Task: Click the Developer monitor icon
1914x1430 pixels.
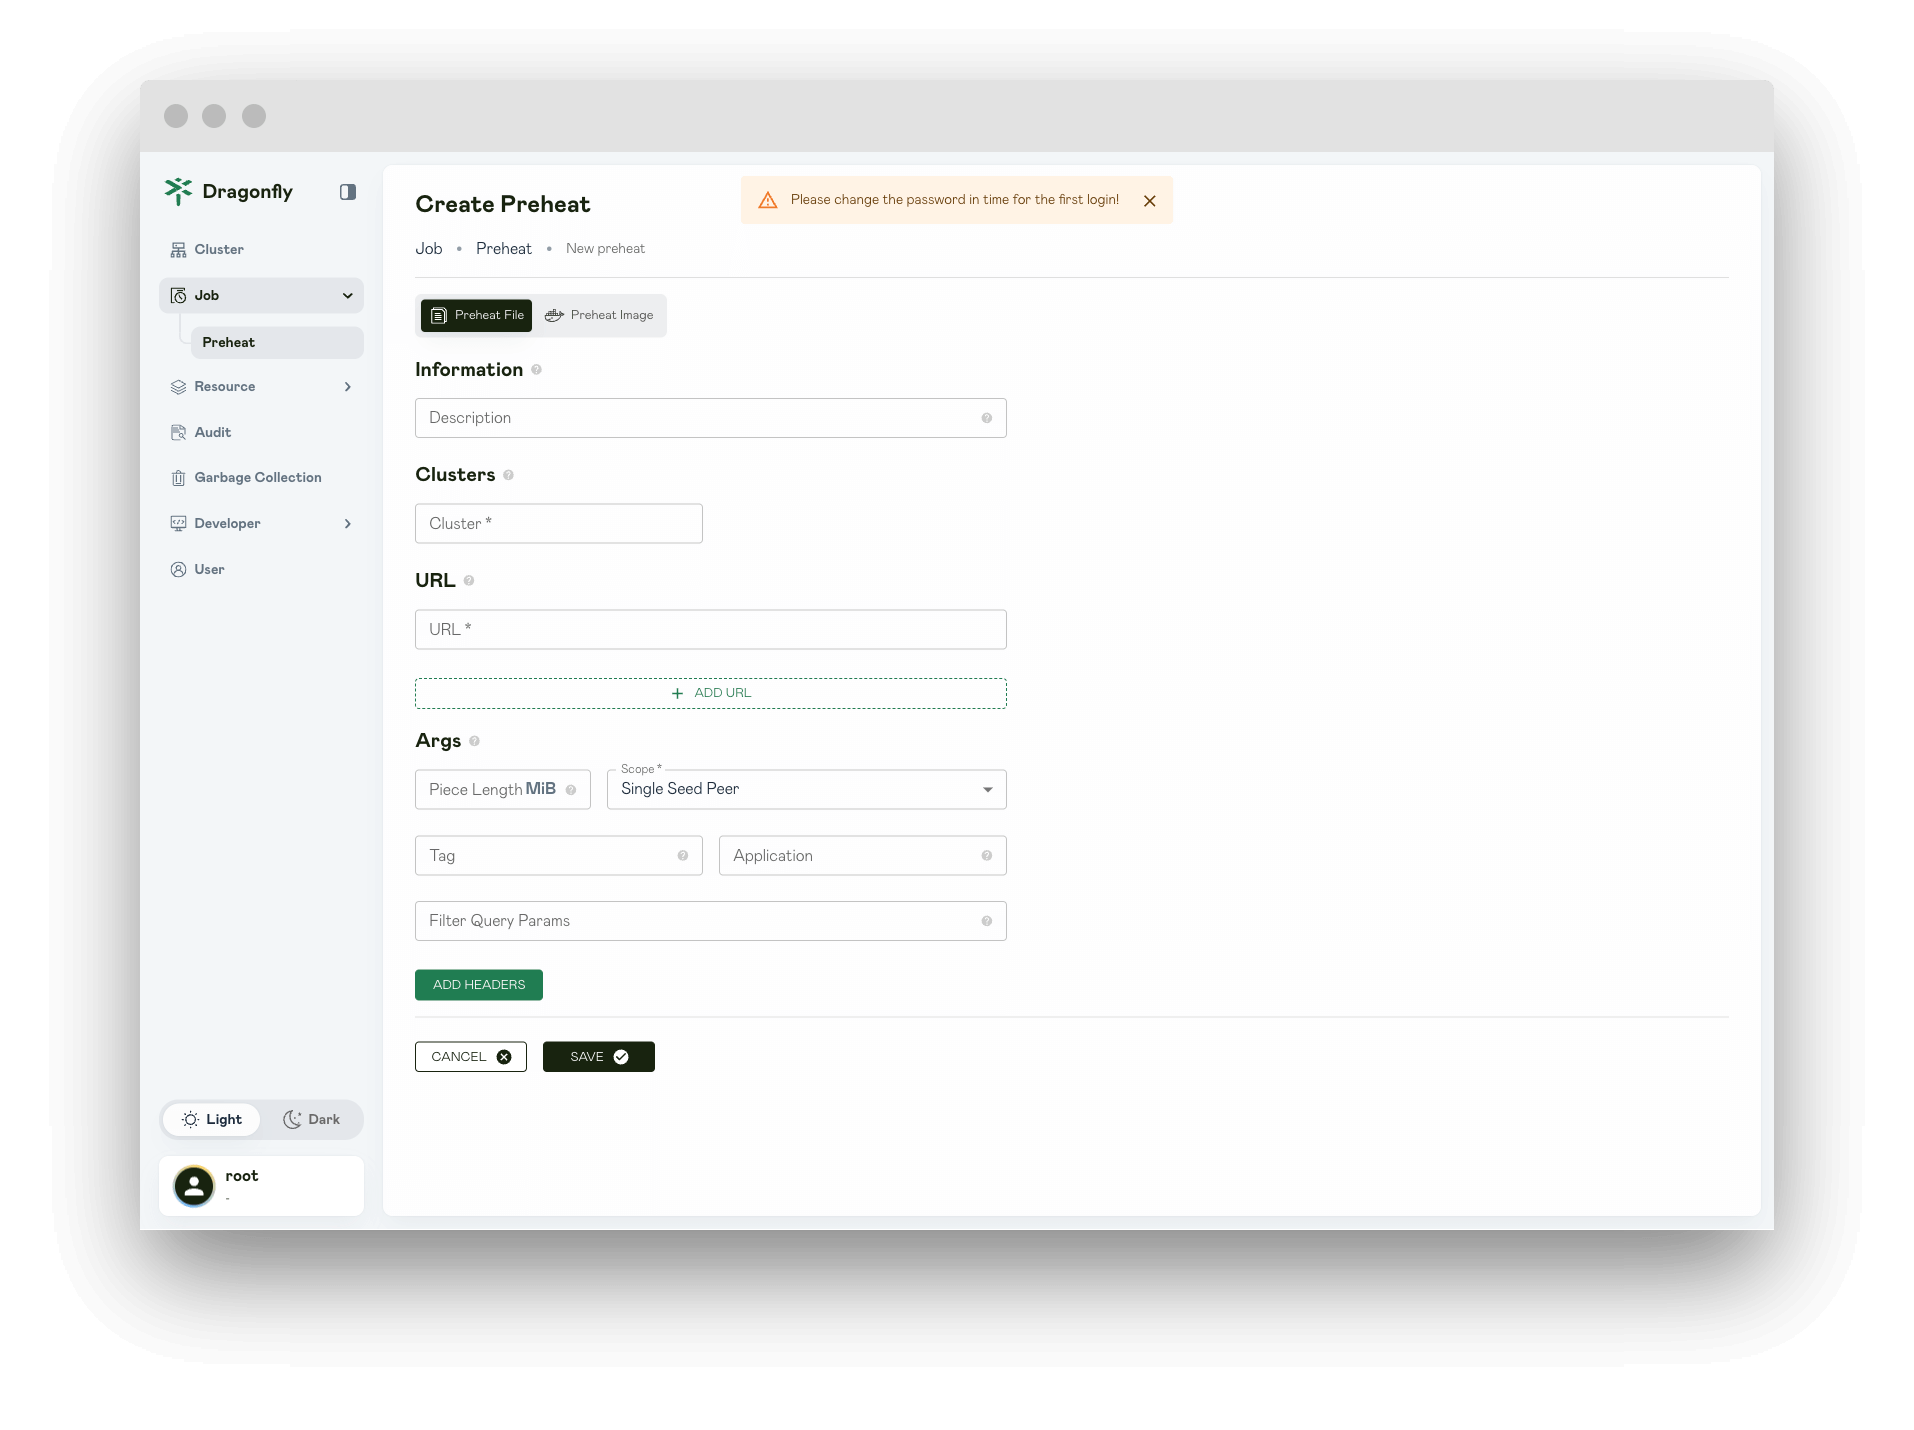Action: 178,524
